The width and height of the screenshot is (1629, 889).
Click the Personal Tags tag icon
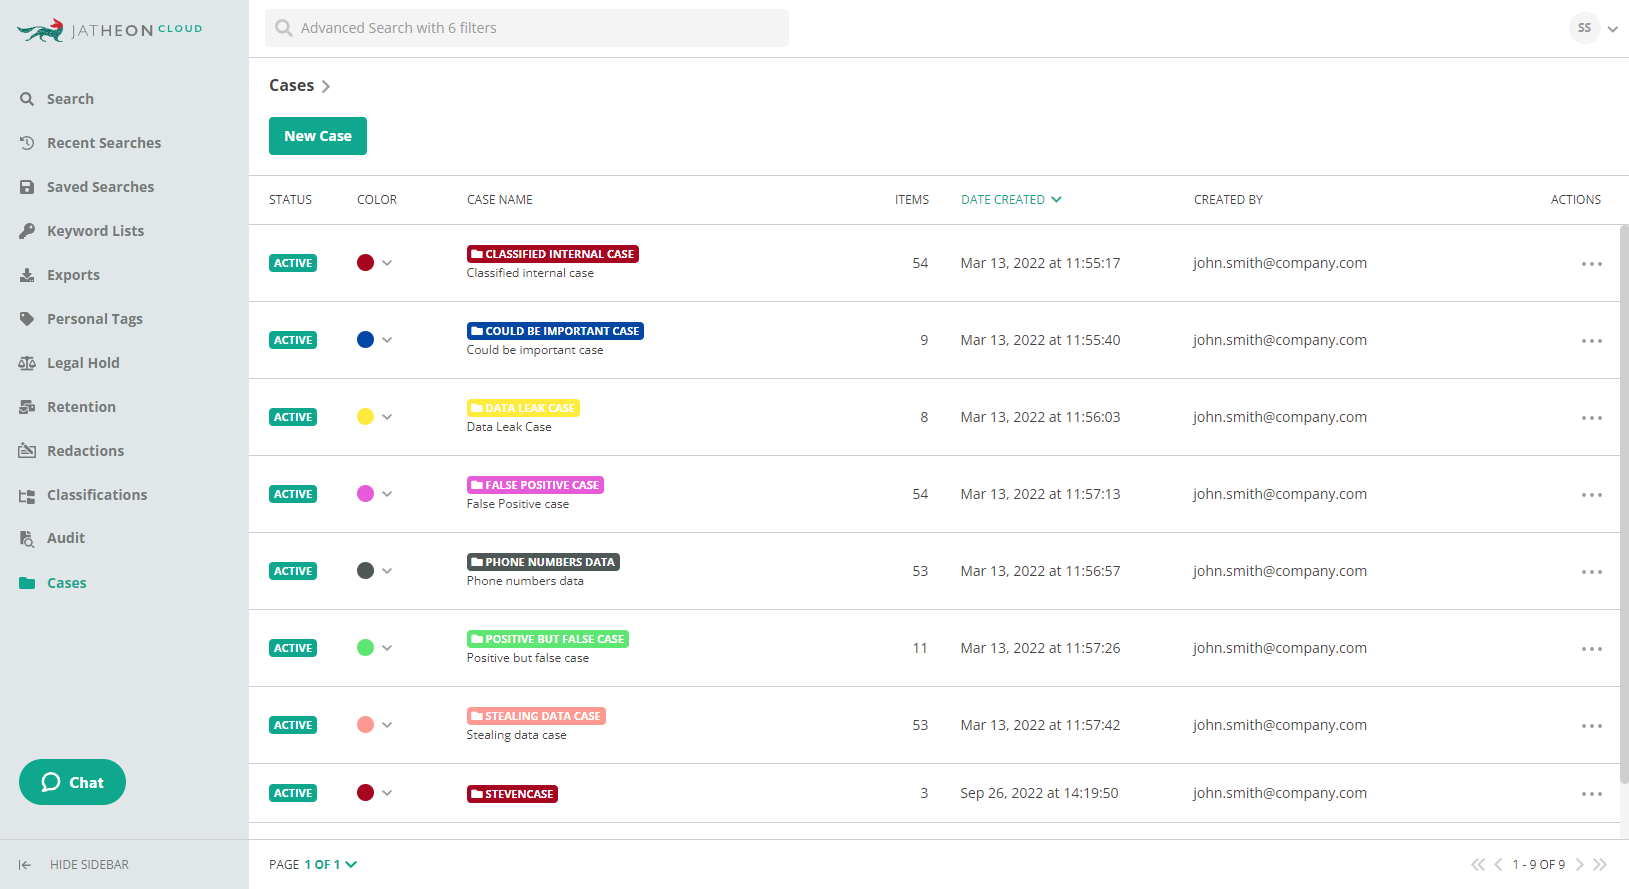27,319
